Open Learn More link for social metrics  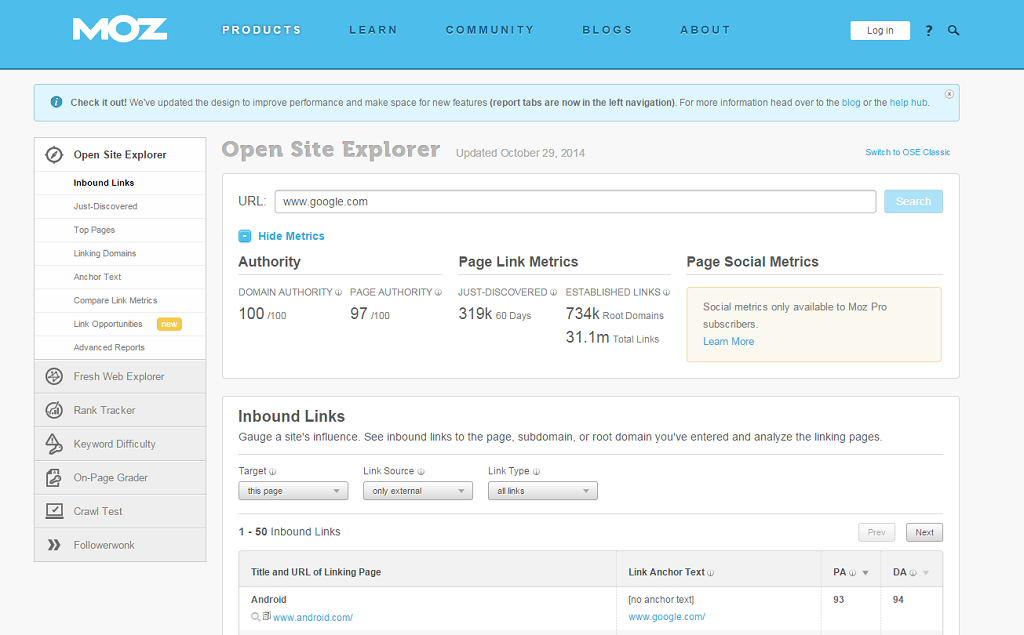coord(728,341)
